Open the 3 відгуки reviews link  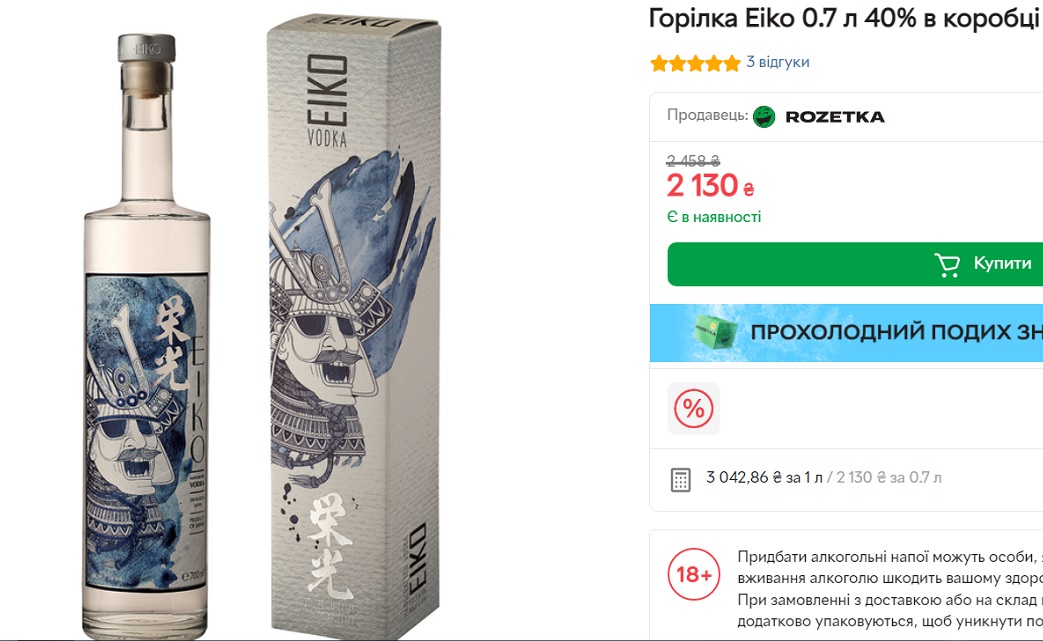click(x=778, y=62)
